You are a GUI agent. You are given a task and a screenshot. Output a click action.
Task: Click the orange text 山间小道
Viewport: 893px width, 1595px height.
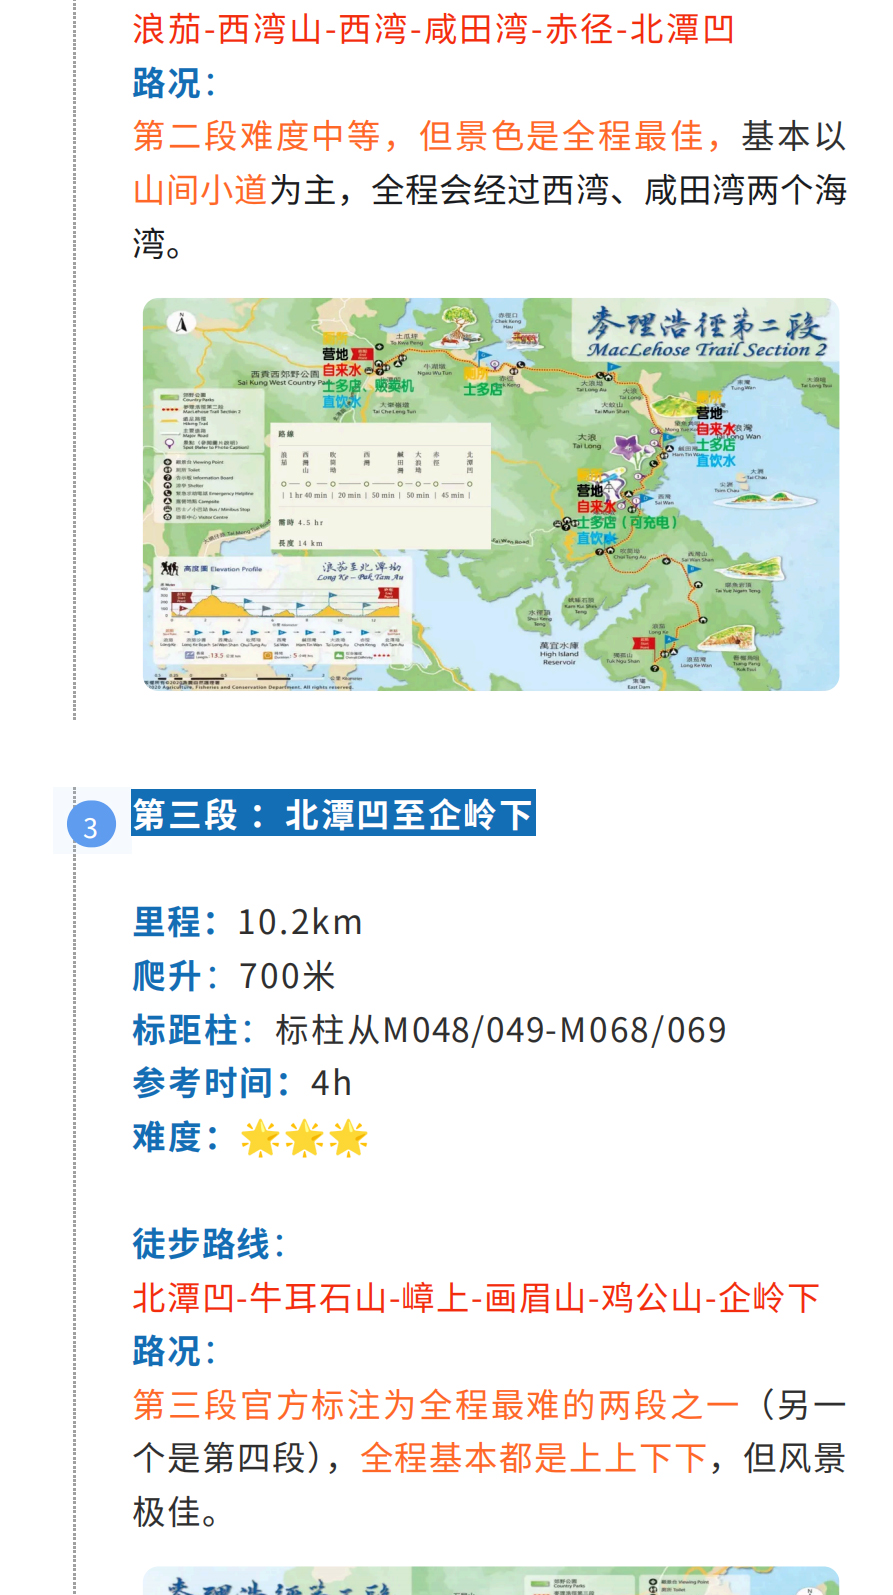(x=200, y=189)
